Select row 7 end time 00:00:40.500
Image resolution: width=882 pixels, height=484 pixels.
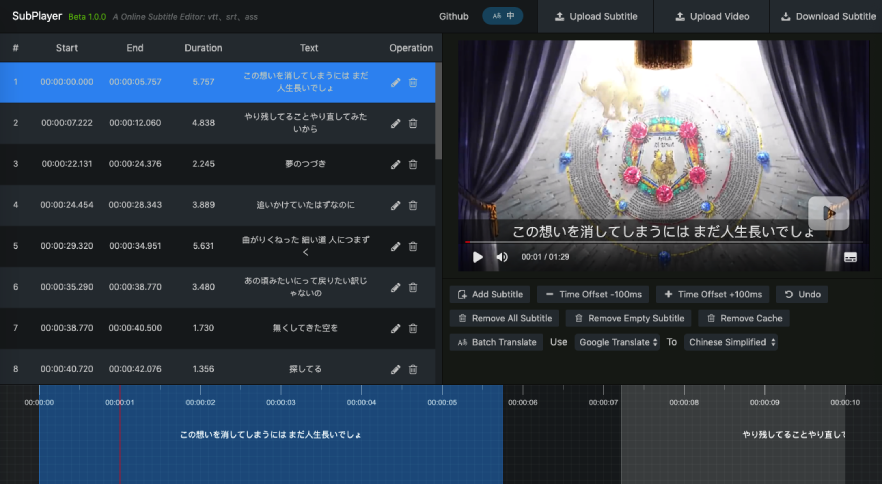click(x=135, y=328)
